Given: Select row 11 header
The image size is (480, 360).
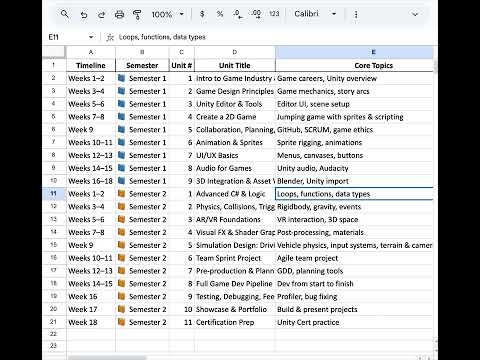Looking at the screenshot, I should point(54,194).
